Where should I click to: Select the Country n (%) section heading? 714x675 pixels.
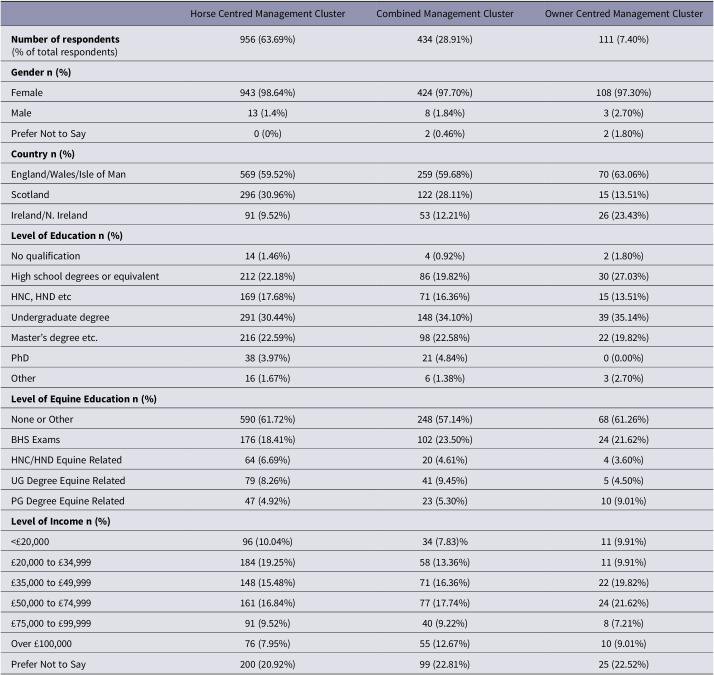(x=43, y=154)
